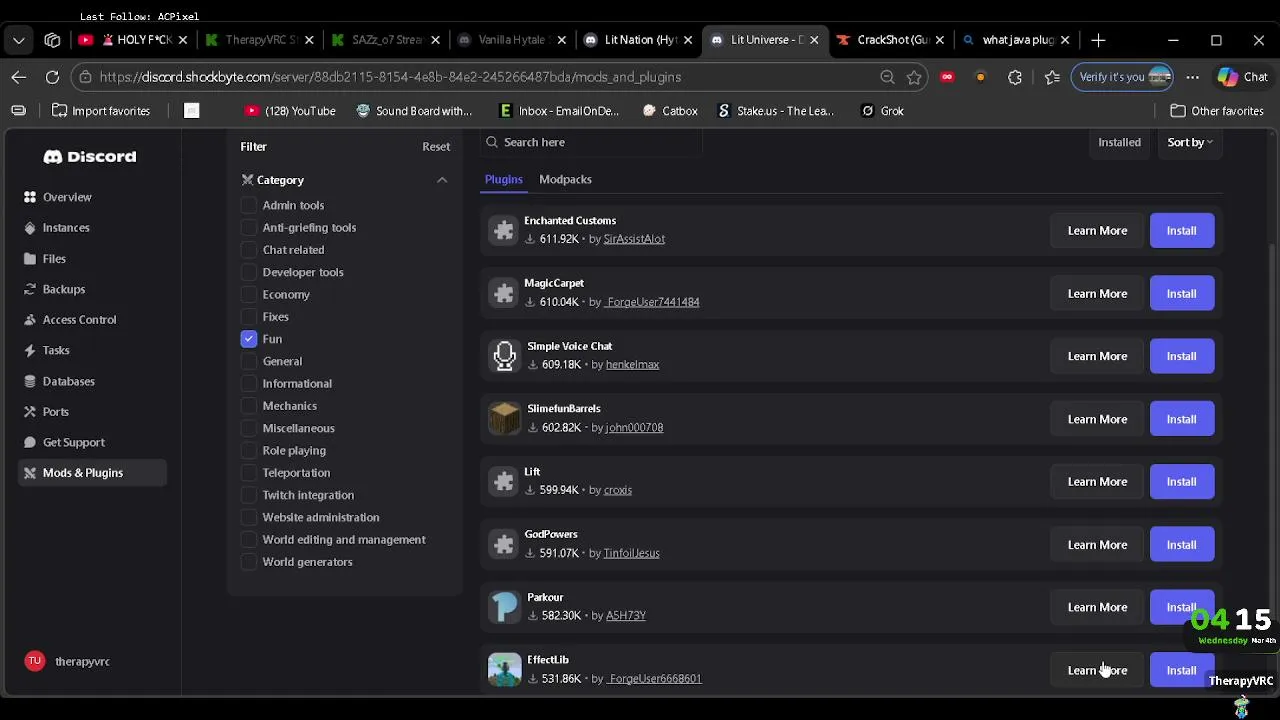The height and width of the screenshot is (720, 1280).
Task: Open the Other favorites folder
Action: [1217, 111]
